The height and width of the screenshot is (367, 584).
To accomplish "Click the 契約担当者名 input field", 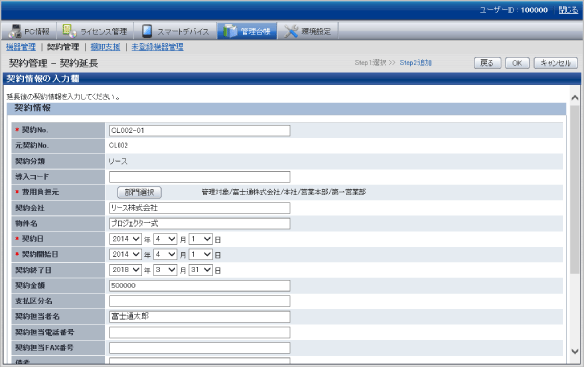I will pyautogui.click(x=200, y=317).
